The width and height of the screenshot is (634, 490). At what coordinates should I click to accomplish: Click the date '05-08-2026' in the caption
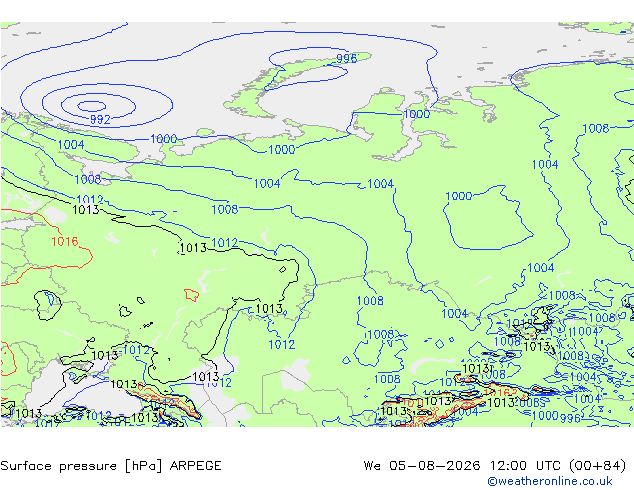pos(435,466)
